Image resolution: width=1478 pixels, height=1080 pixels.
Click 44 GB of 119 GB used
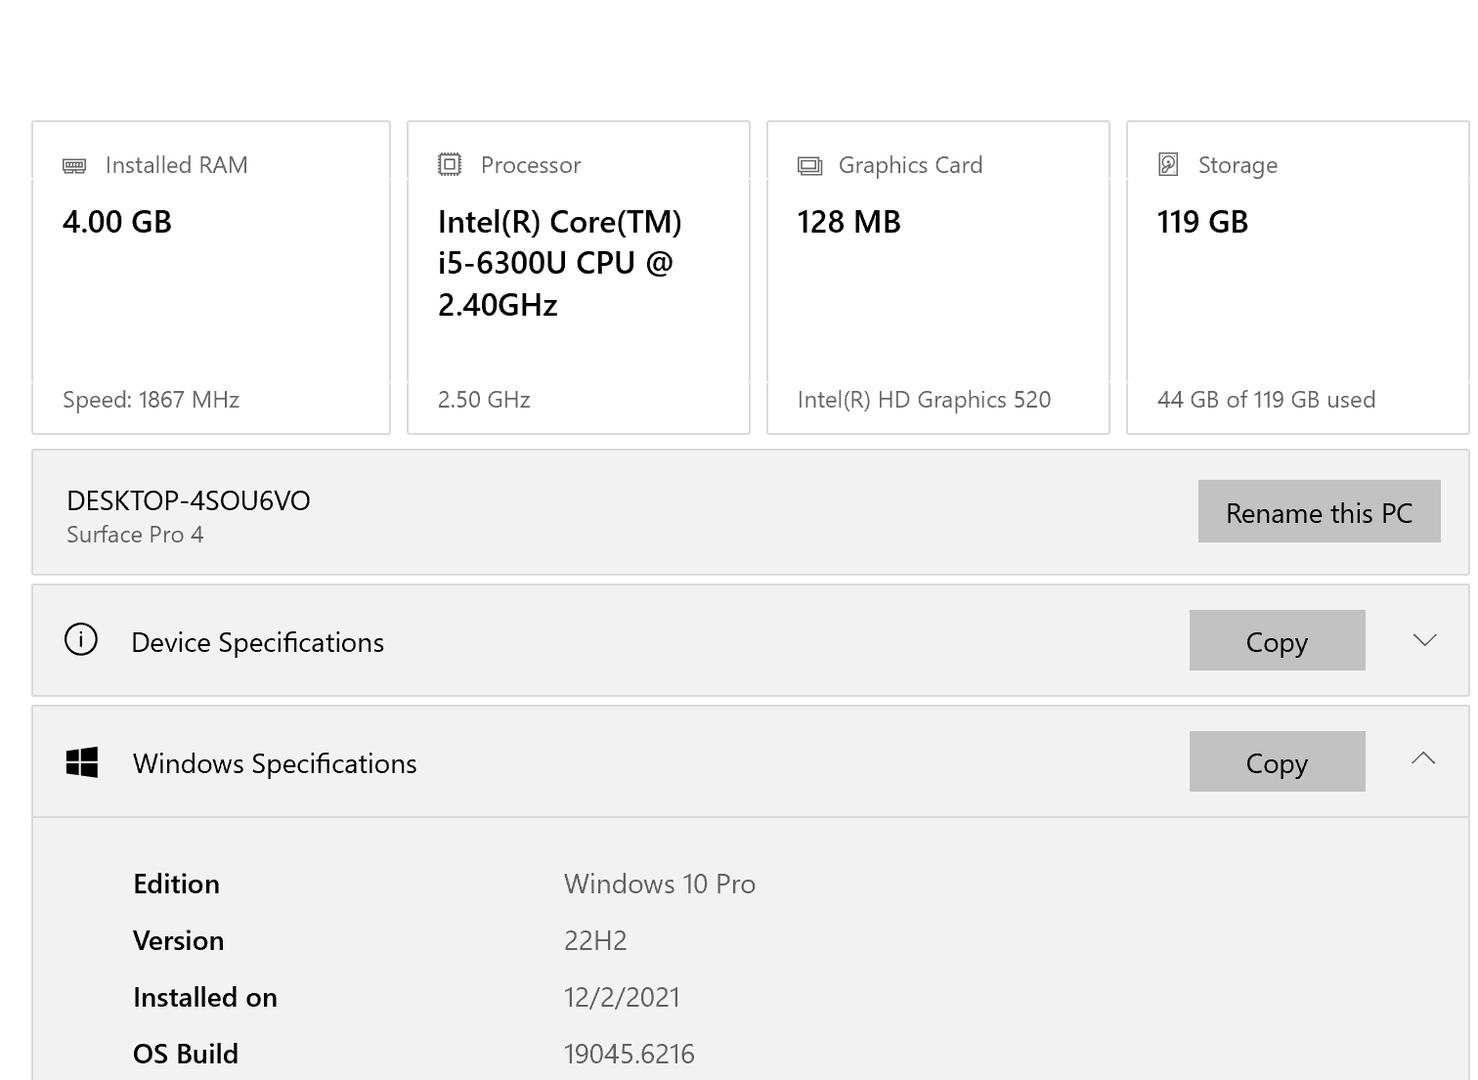[x=1266, y=400]
